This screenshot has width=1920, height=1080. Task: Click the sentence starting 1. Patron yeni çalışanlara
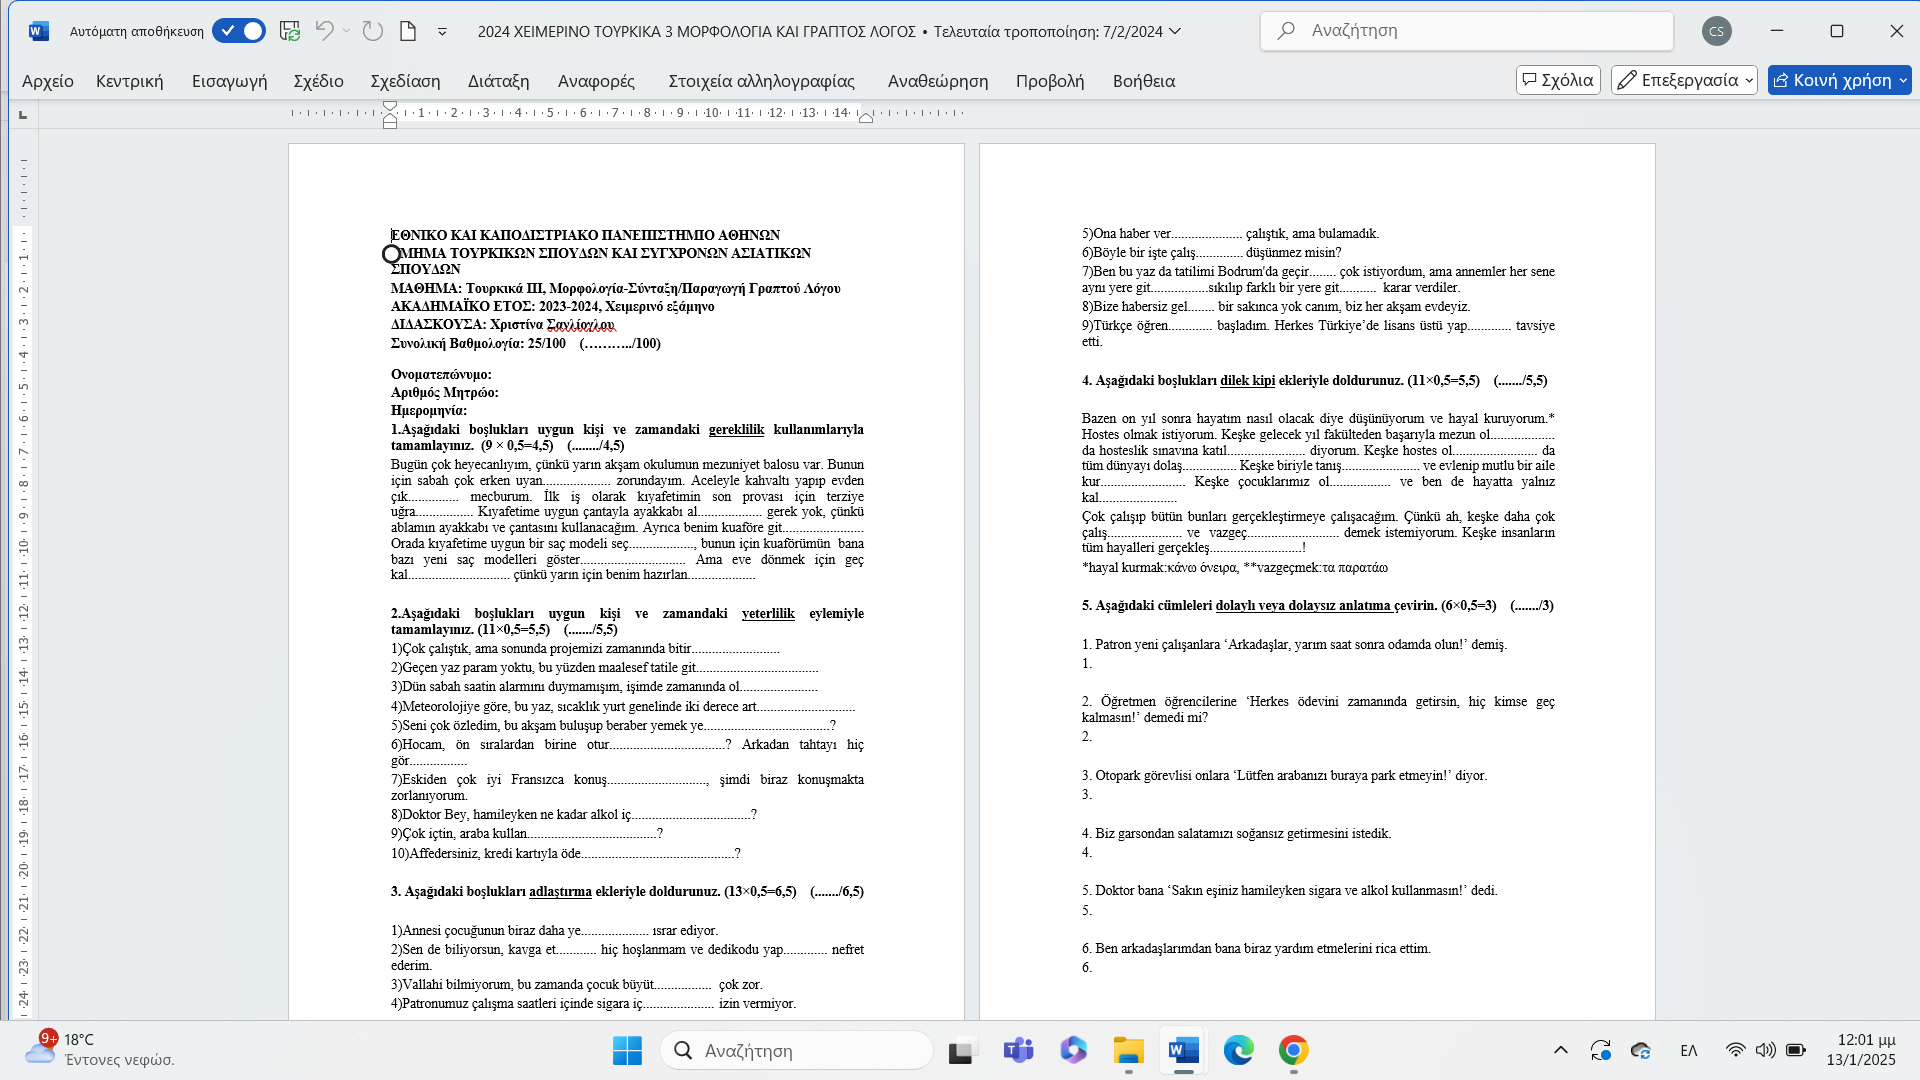pos(1294,645)
